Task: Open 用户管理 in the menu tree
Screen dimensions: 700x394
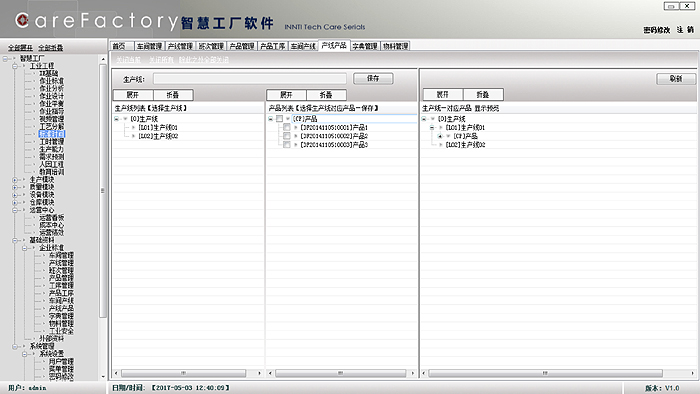Action: [x=61, y=361]
